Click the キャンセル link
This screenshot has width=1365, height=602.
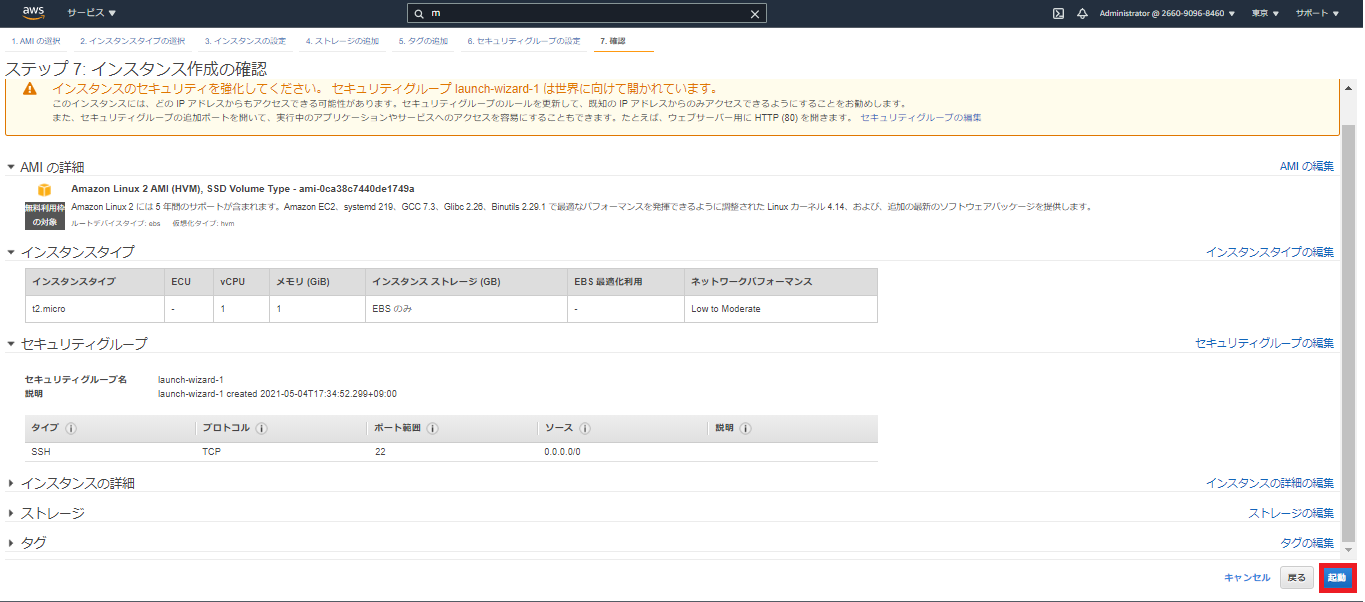(x=1247, y=578)
